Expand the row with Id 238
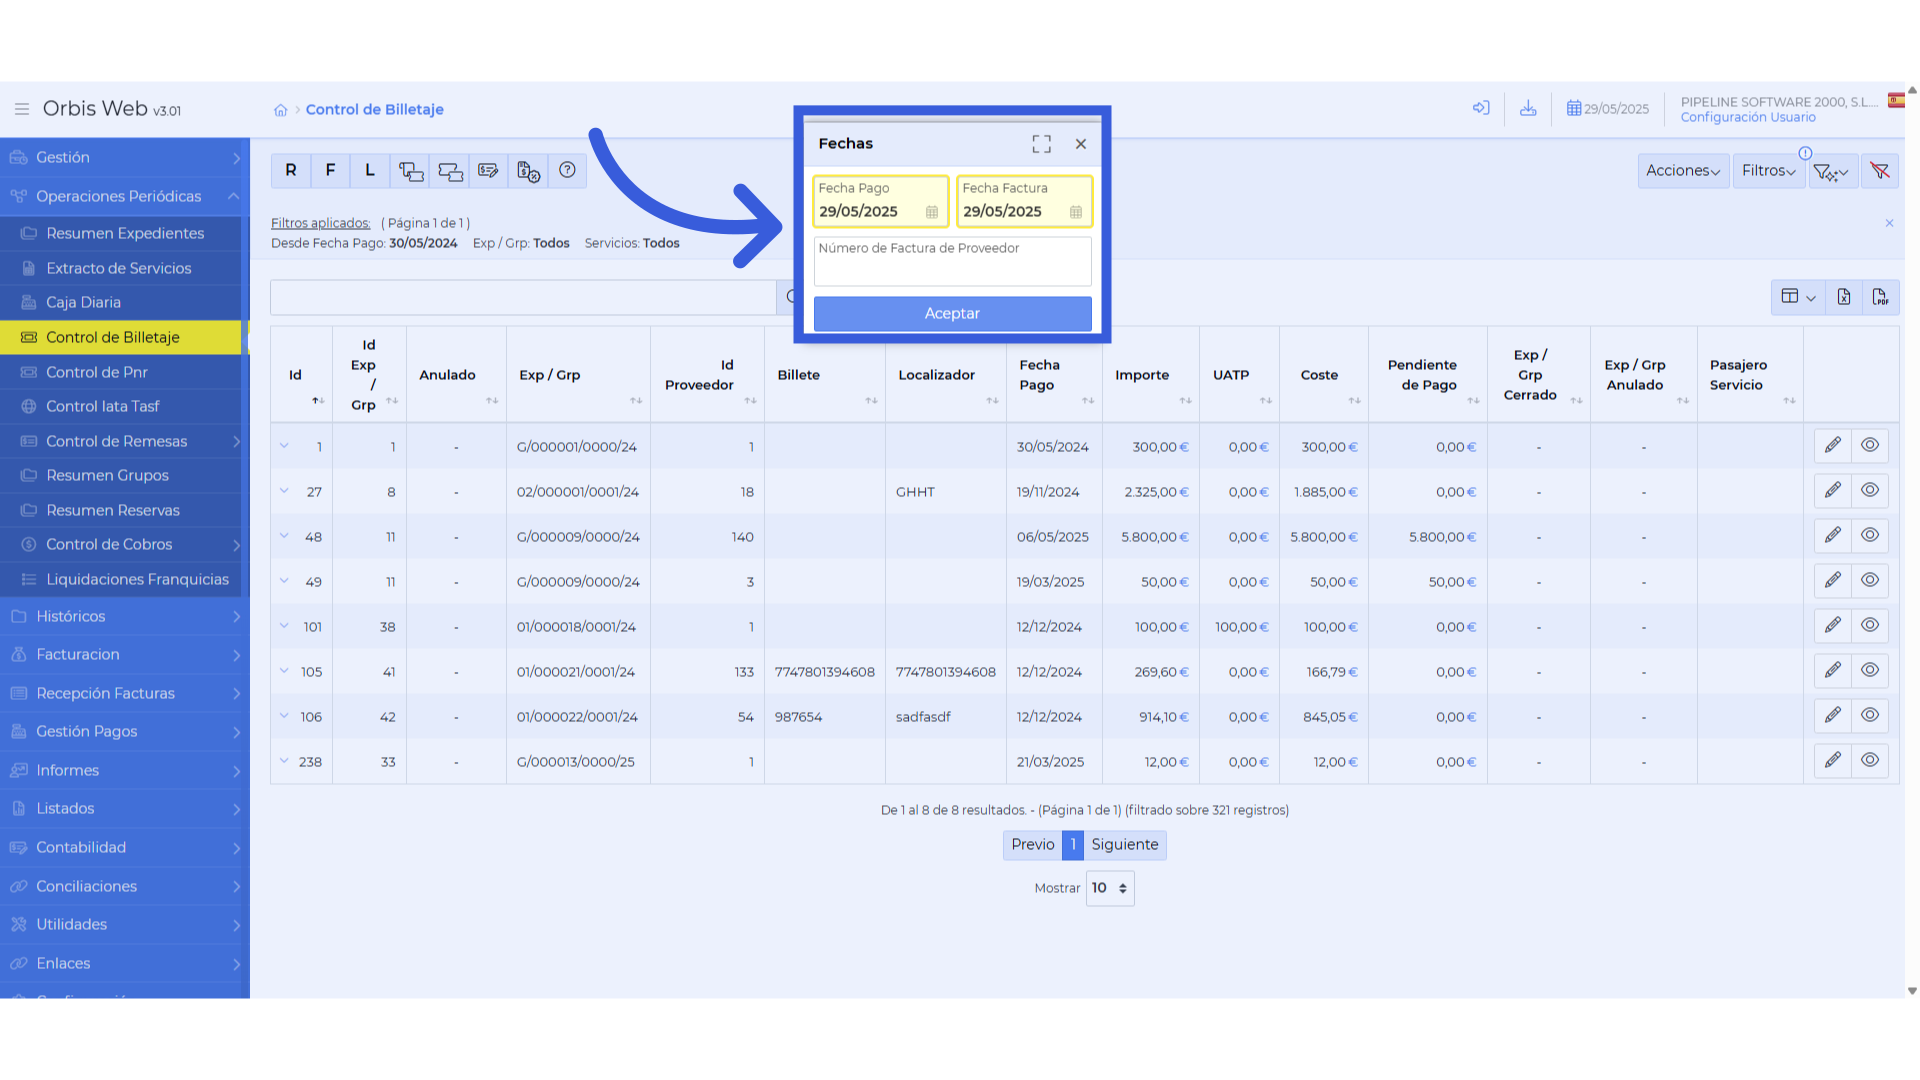The image size is (1920, 1080). (284, 761)
